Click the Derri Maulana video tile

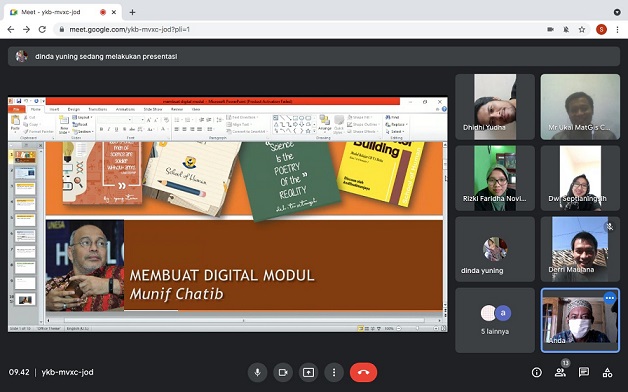coord(580,249)
